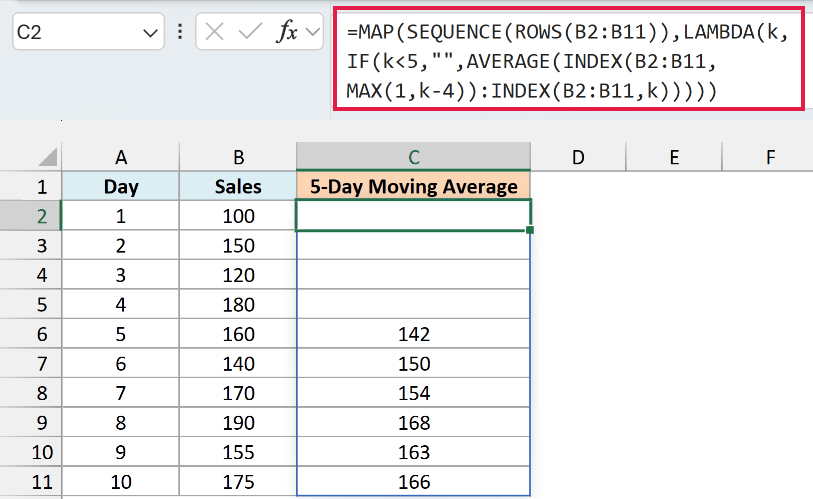
Task: Expand the fx options chevron
Action: [x=313, y=32]
